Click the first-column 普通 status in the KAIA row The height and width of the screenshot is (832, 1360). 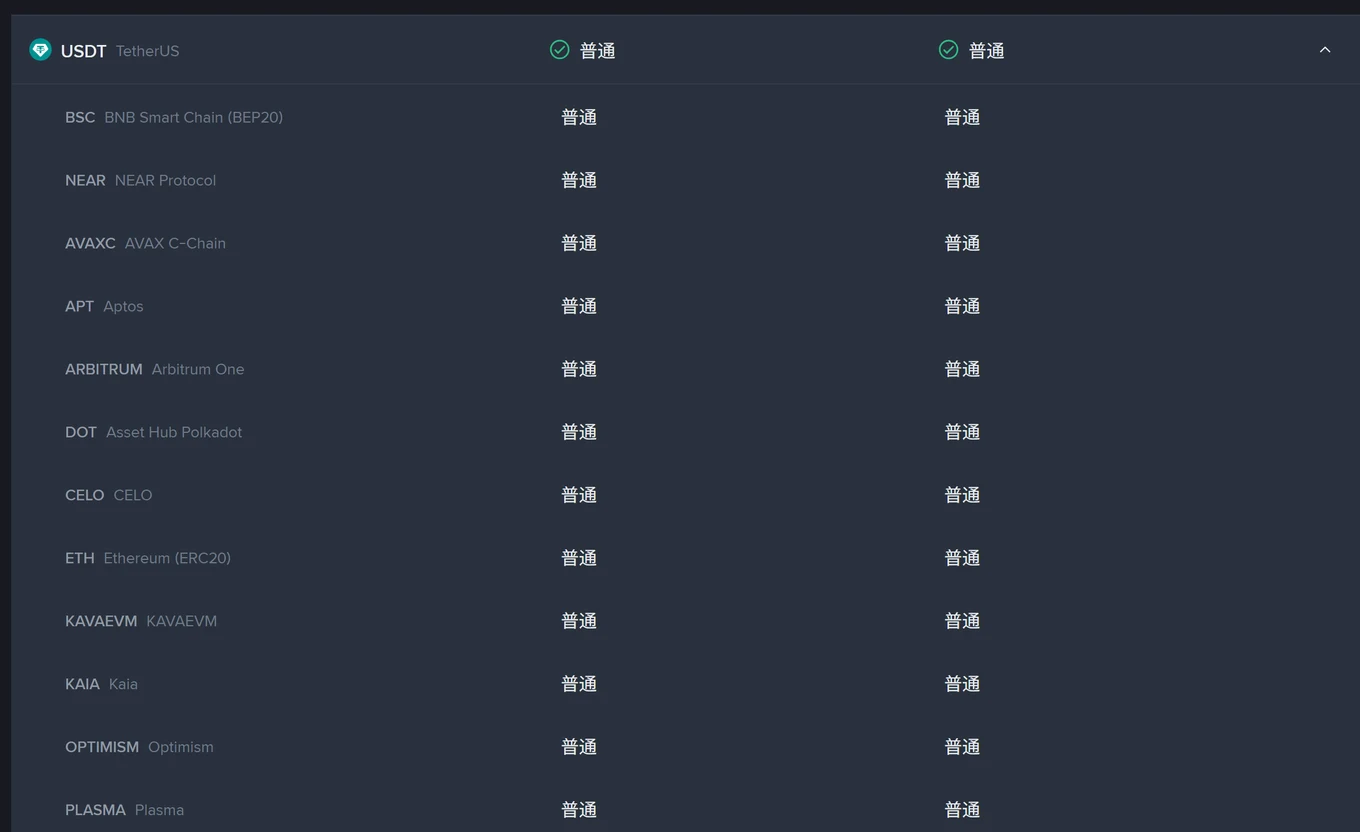pos(579,684)
